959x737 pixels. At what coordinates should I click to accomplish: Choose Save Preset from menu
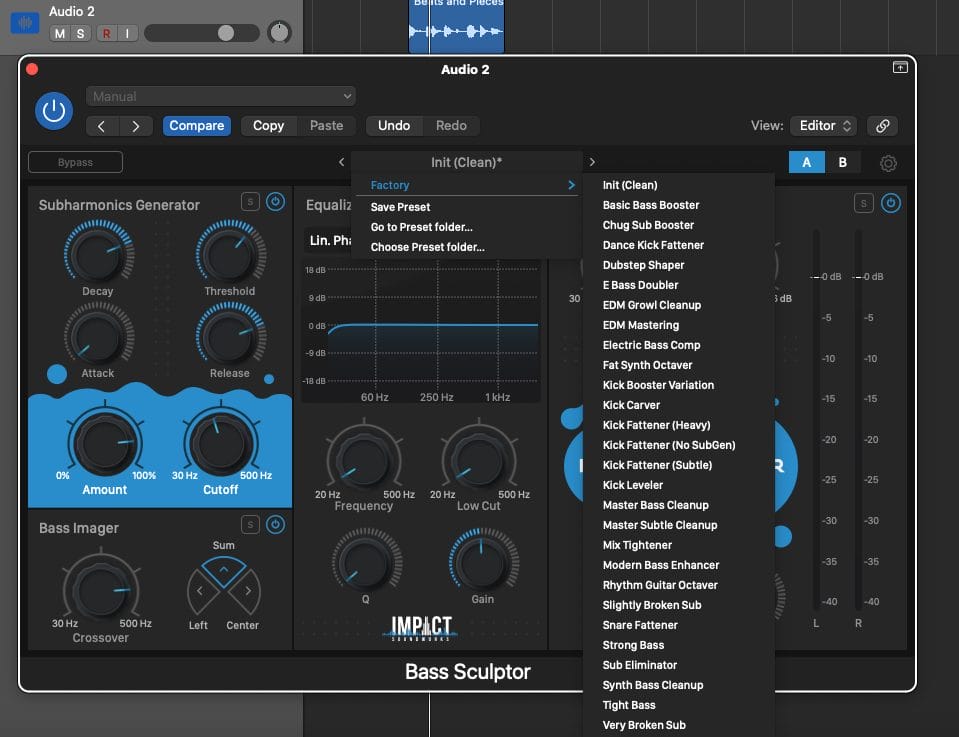(x=400, y=207)
